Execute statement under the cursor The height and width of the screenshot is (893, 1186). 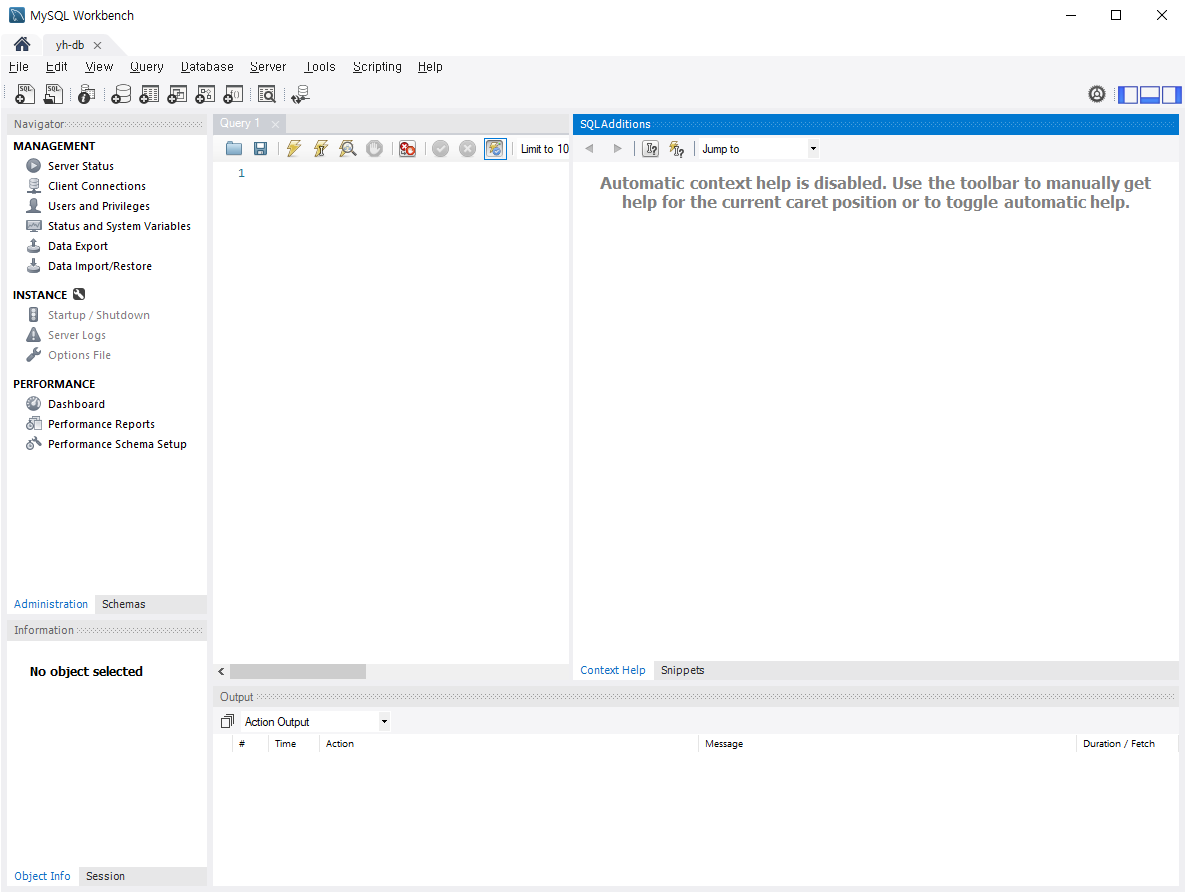tap(321, 149)
